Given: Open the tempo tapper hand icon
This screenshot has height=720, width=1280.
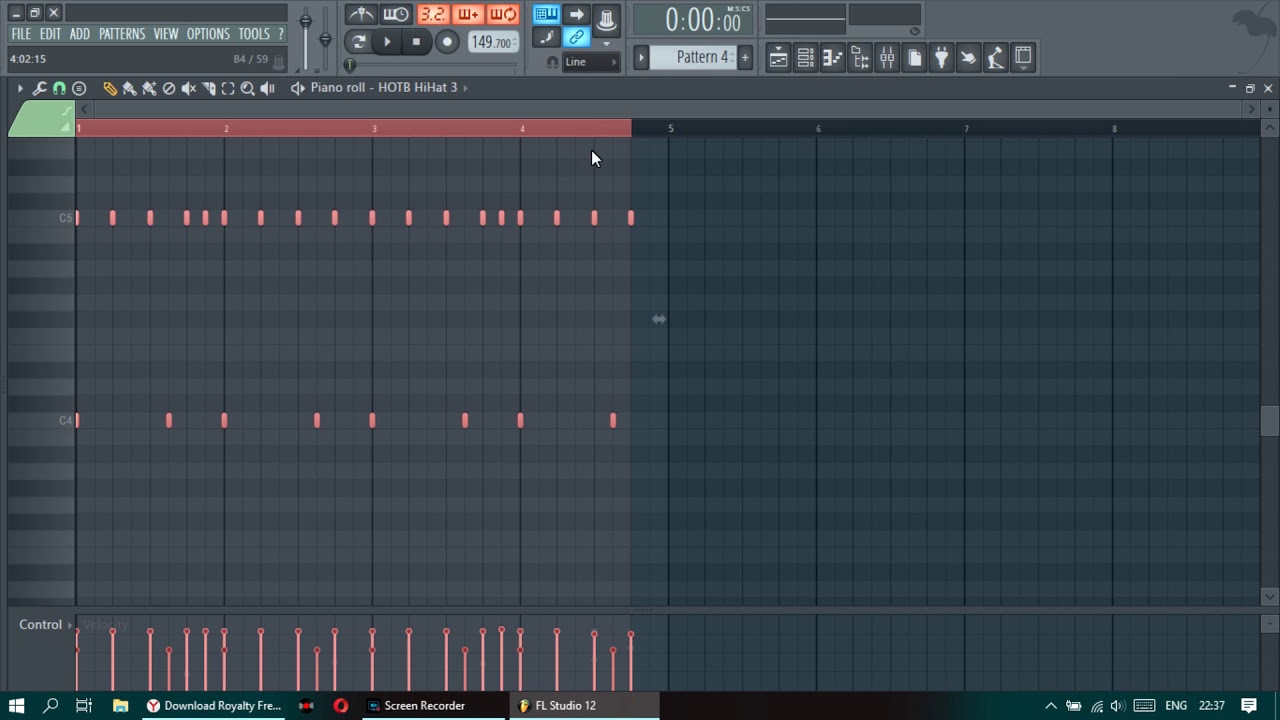Looking at the screenshot, I should 968,57.
